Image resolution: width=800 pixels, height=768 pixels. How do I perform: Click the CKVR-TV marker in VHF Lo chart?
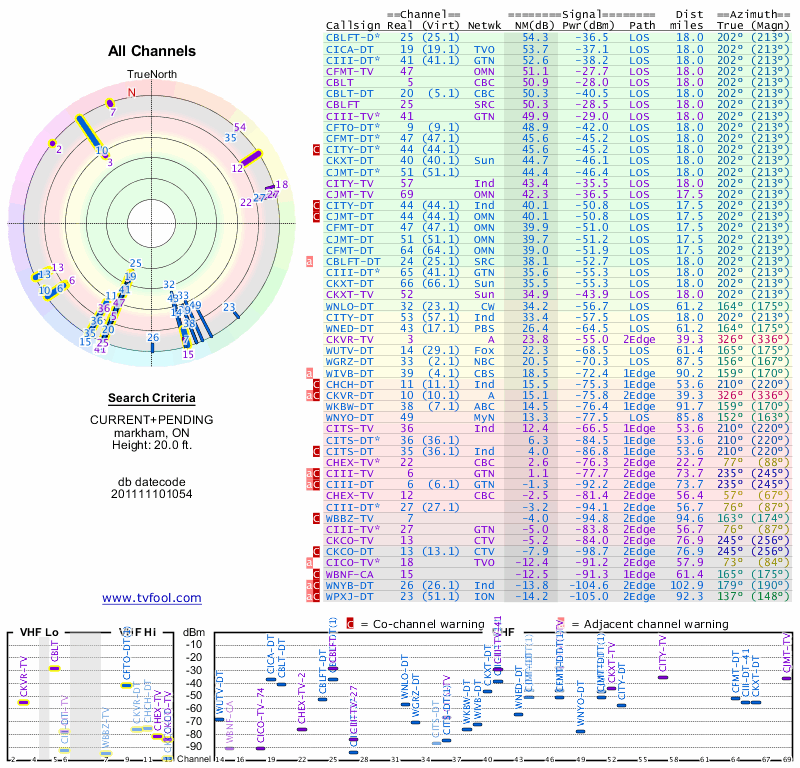[24, 702]
